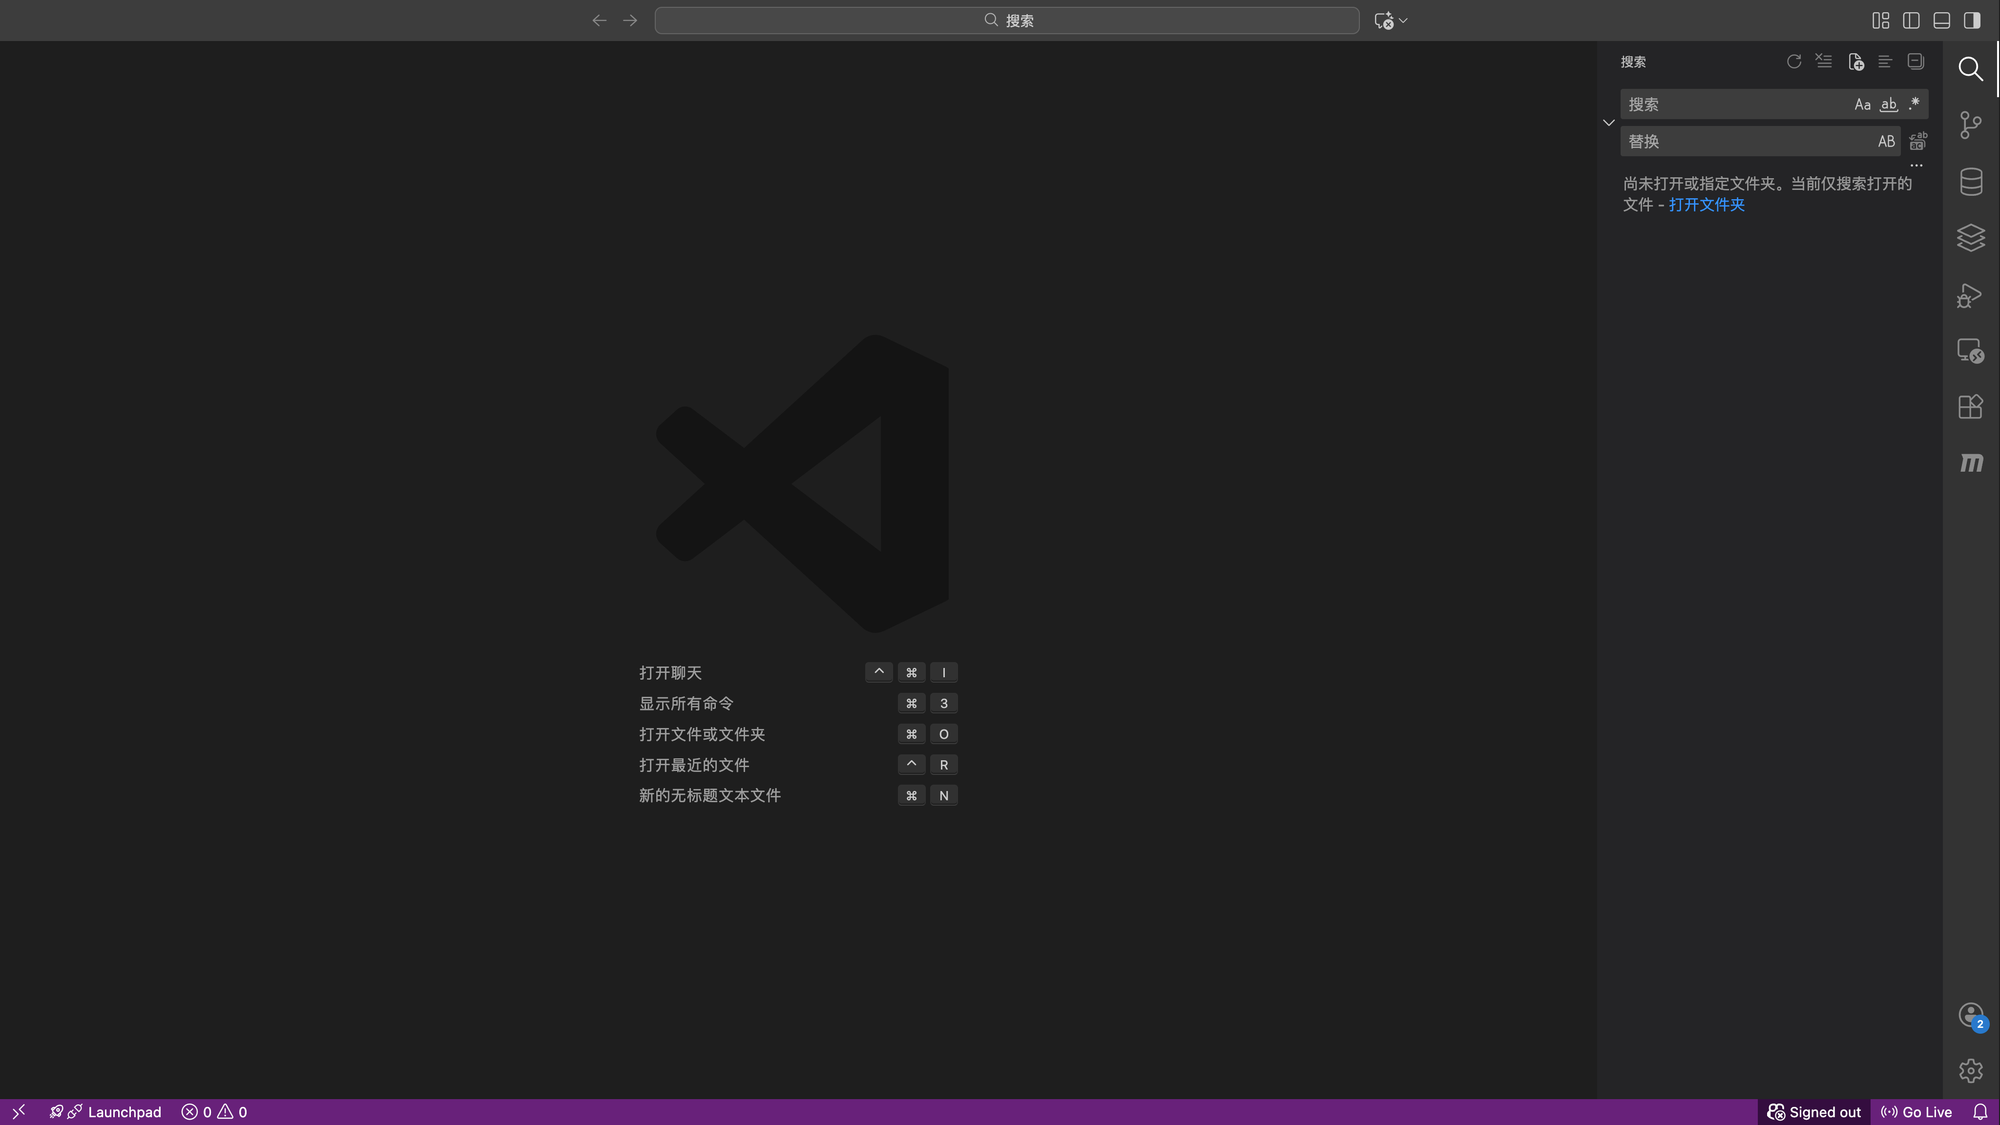Image resolution: width=2000 pixels, height=1125 pixels.
Task: Open the Source Control view
Action: point(1970,125)
